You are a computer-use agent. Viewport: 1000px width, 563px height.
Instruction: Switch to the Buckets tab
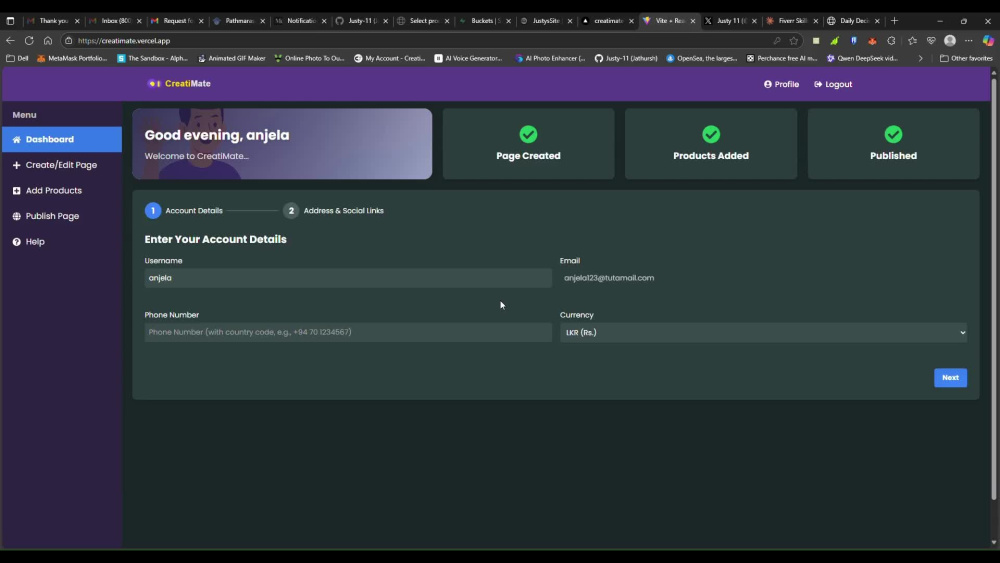(485, 21)
